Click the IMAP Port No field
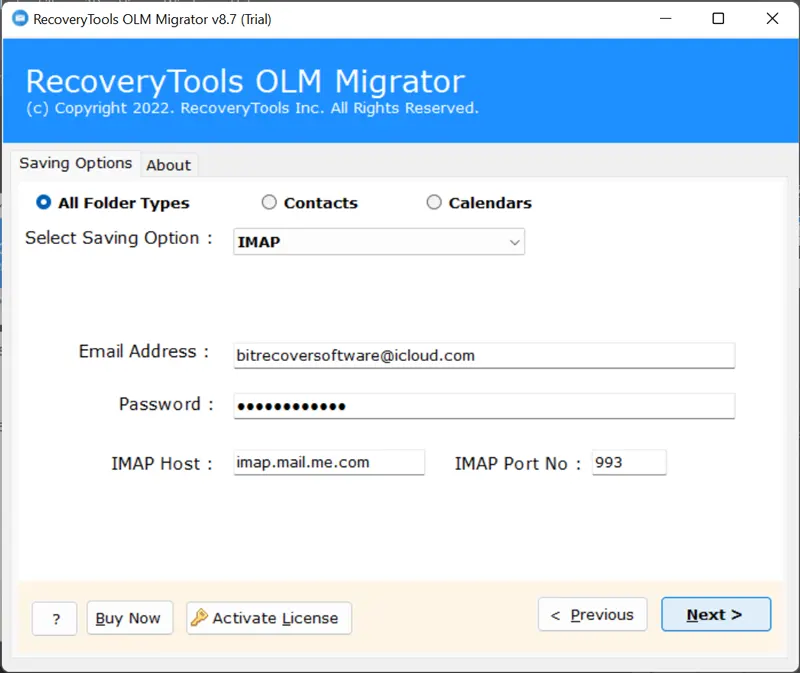 click(x=628, y=462)
